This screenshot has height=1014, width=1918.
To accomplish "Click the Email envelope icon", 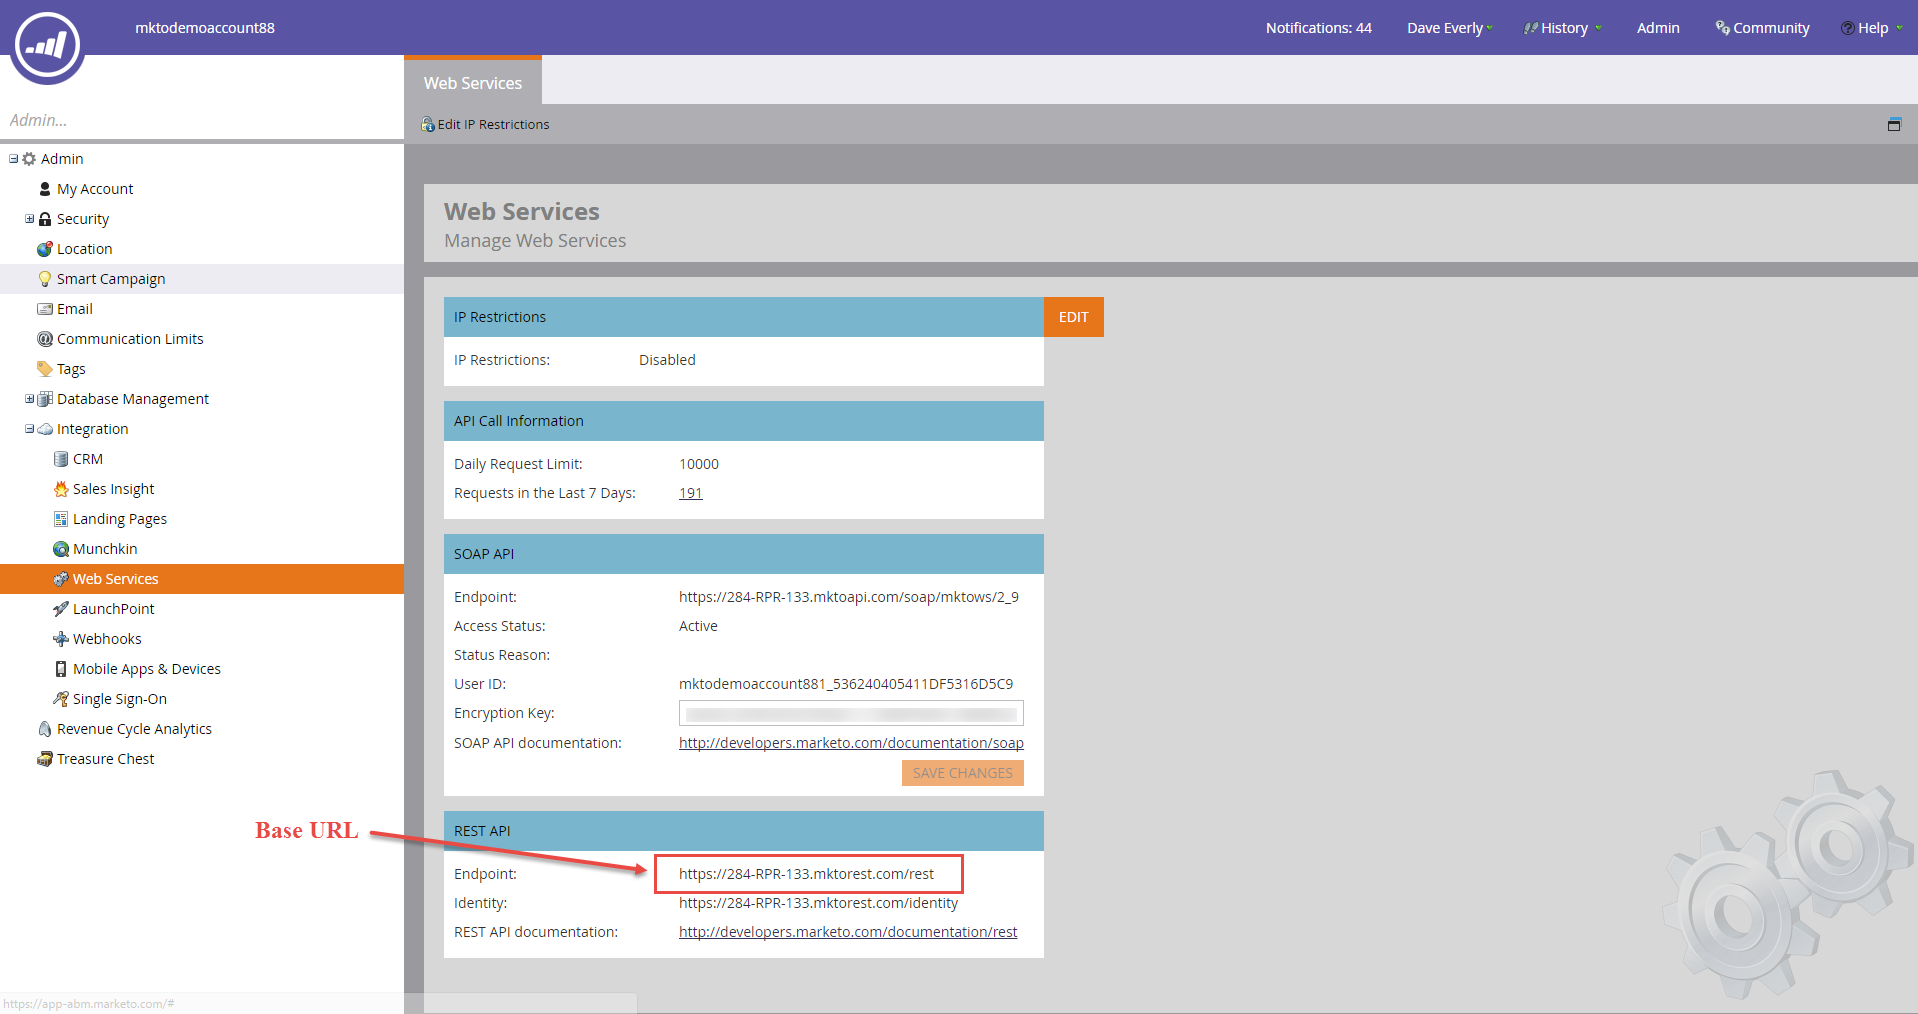I will [x=45, y=309].
